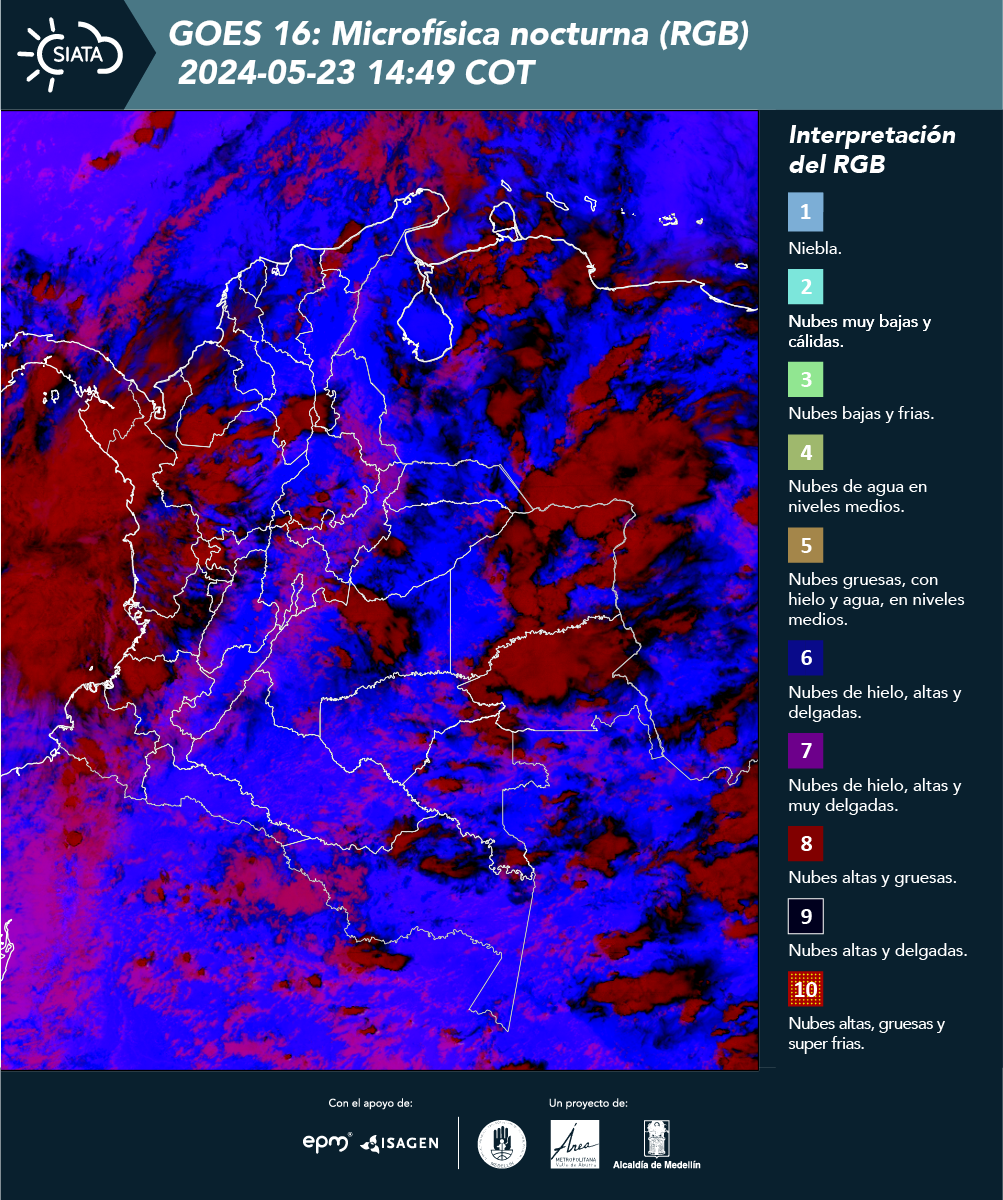Select legend swatch 3 nubes bajas frías

point(806,380)
